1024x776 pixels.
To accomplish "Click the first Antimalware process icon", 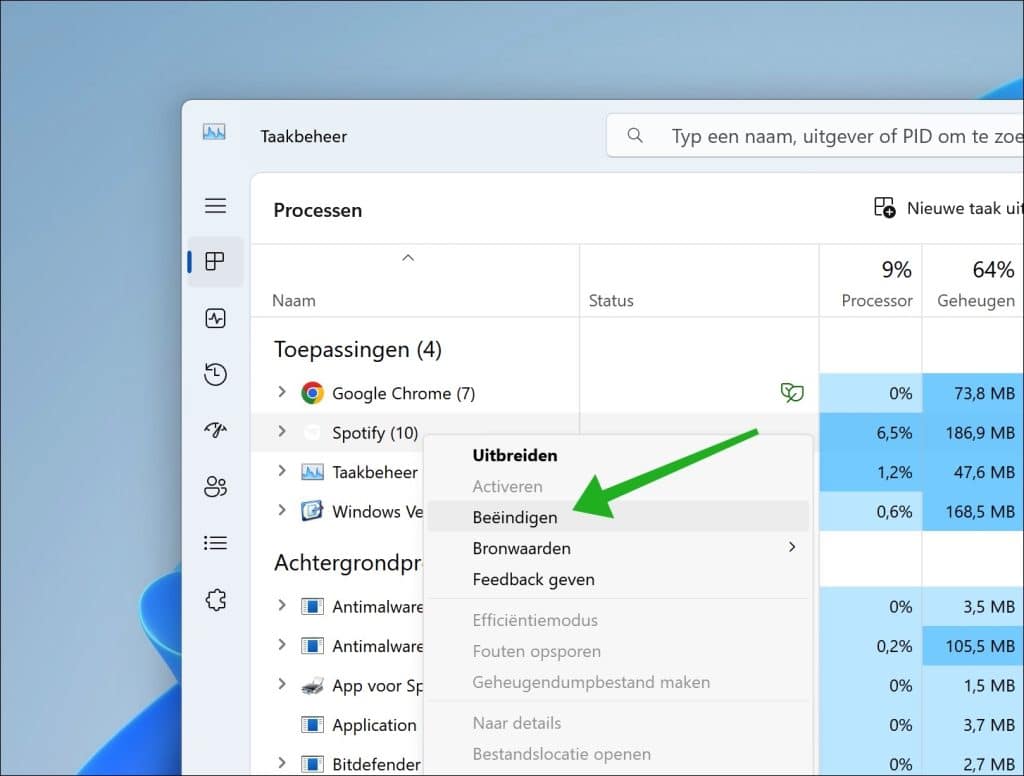I will (x=312, y=607).
